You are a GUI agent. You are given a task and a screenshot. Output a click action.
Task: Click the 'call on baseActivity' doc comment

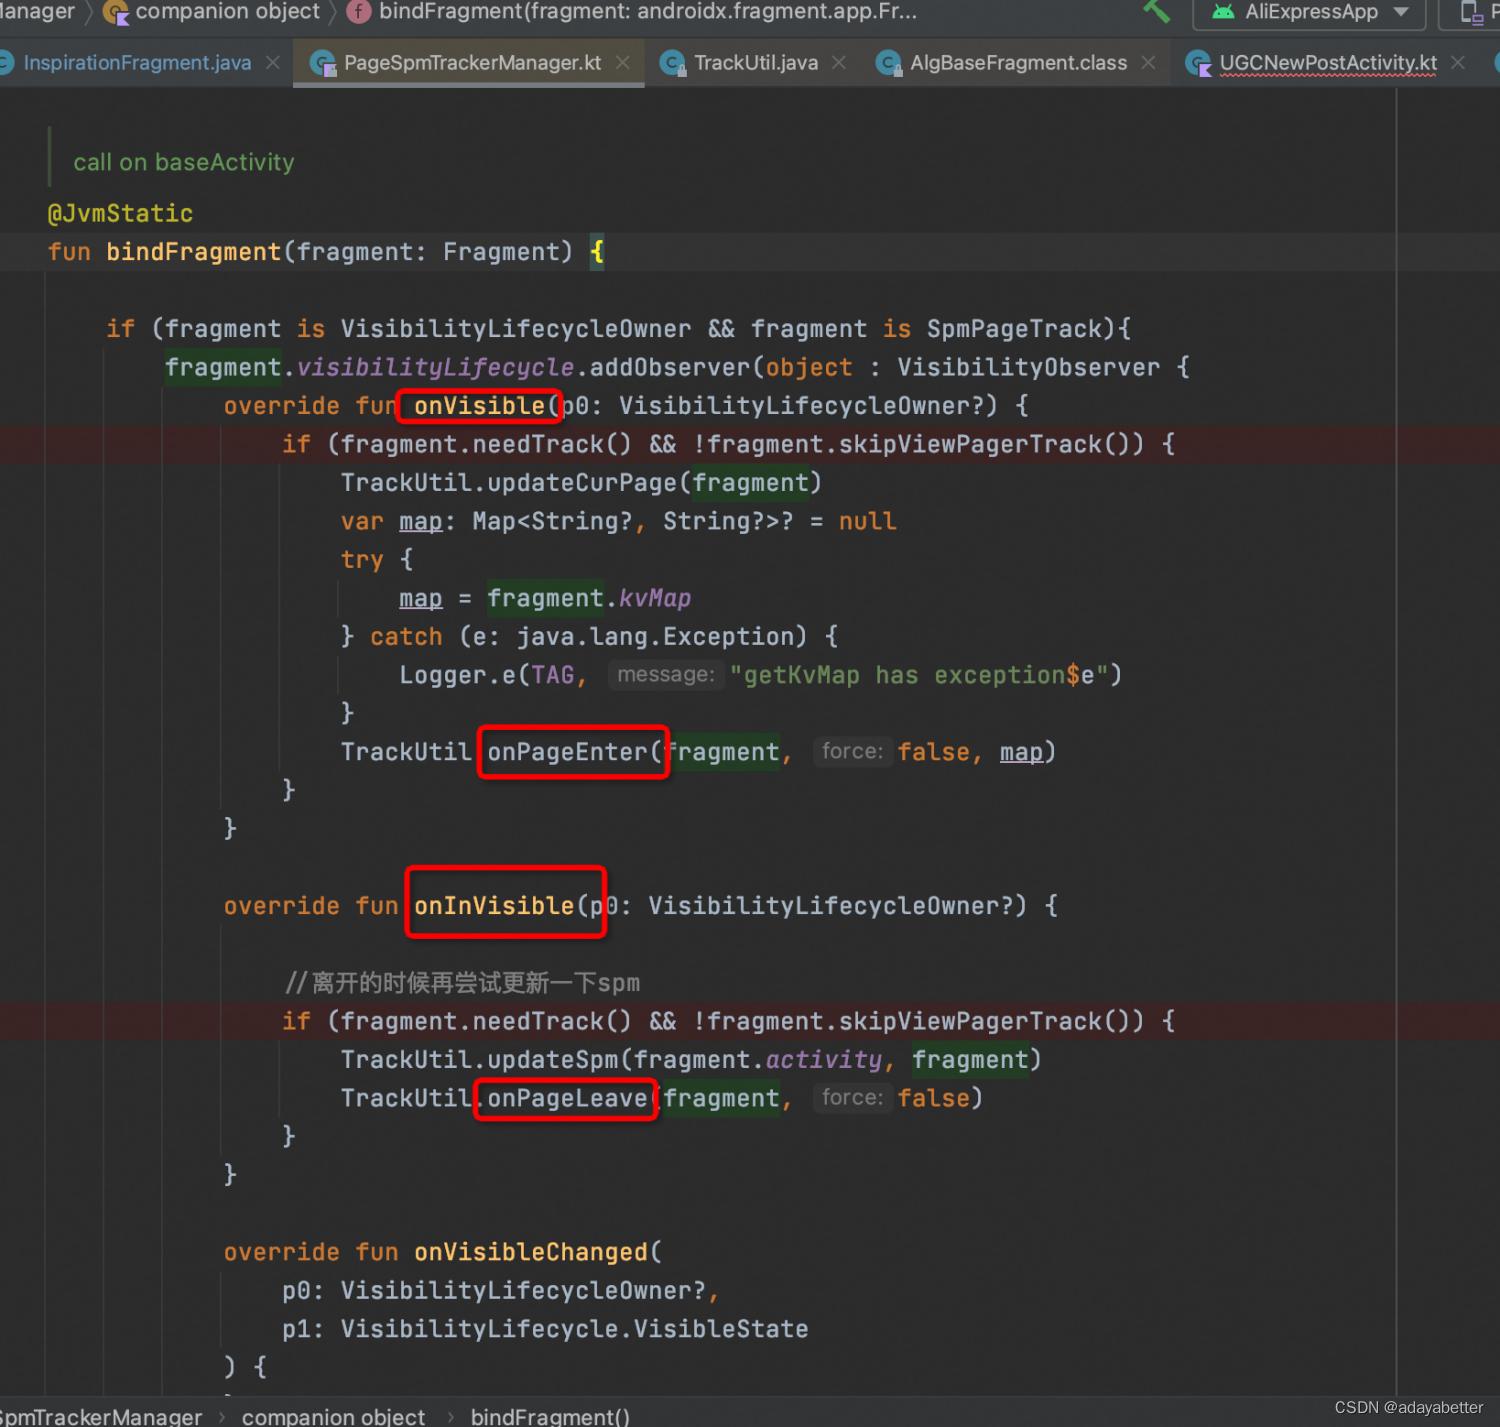tap(184, 162)
